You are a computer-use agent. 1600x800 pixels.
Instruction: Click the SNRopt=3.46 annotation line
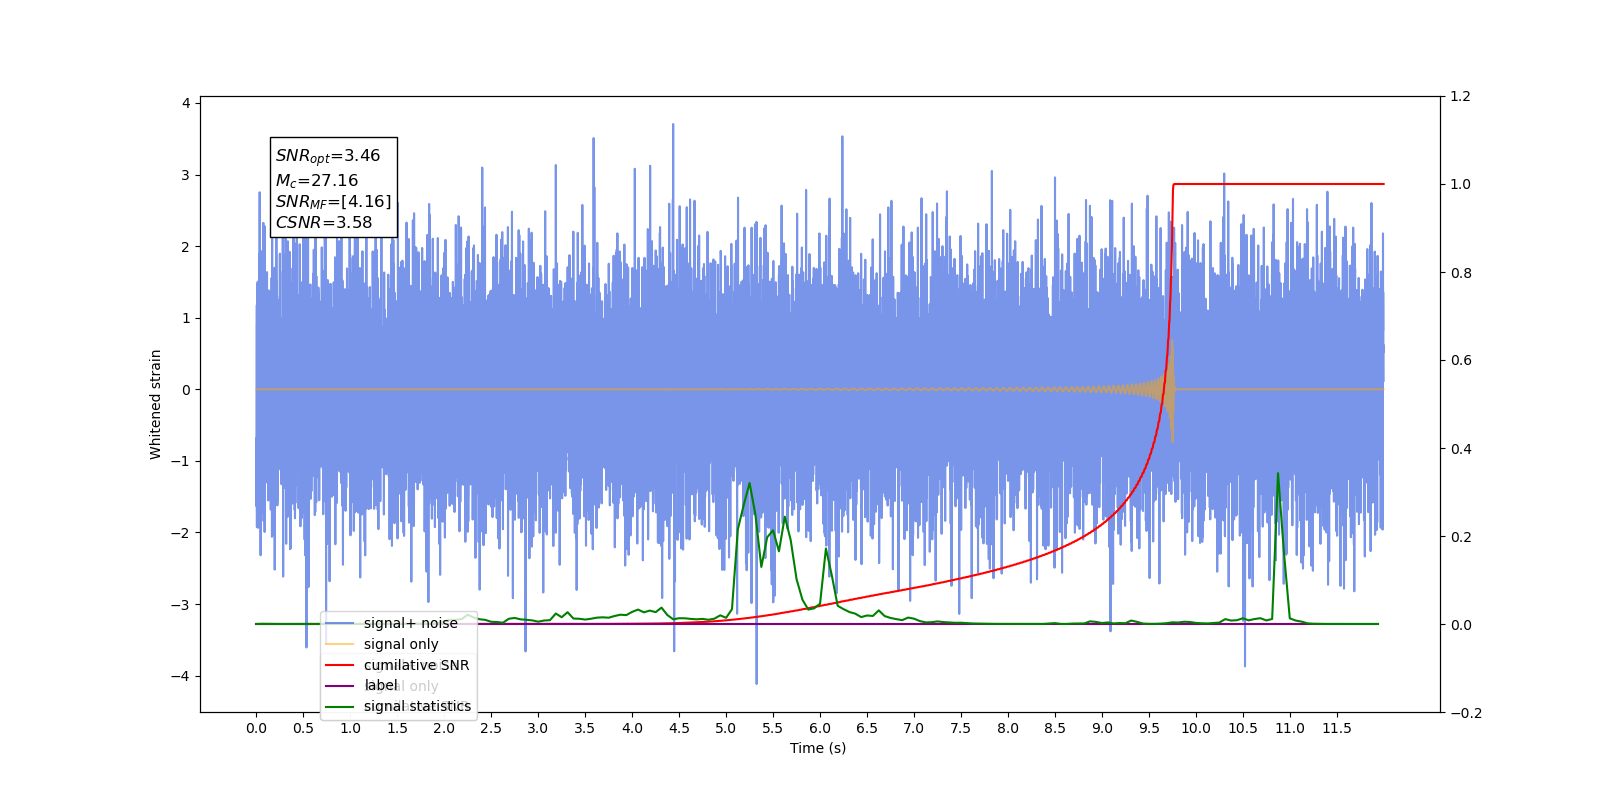[328, 156]
